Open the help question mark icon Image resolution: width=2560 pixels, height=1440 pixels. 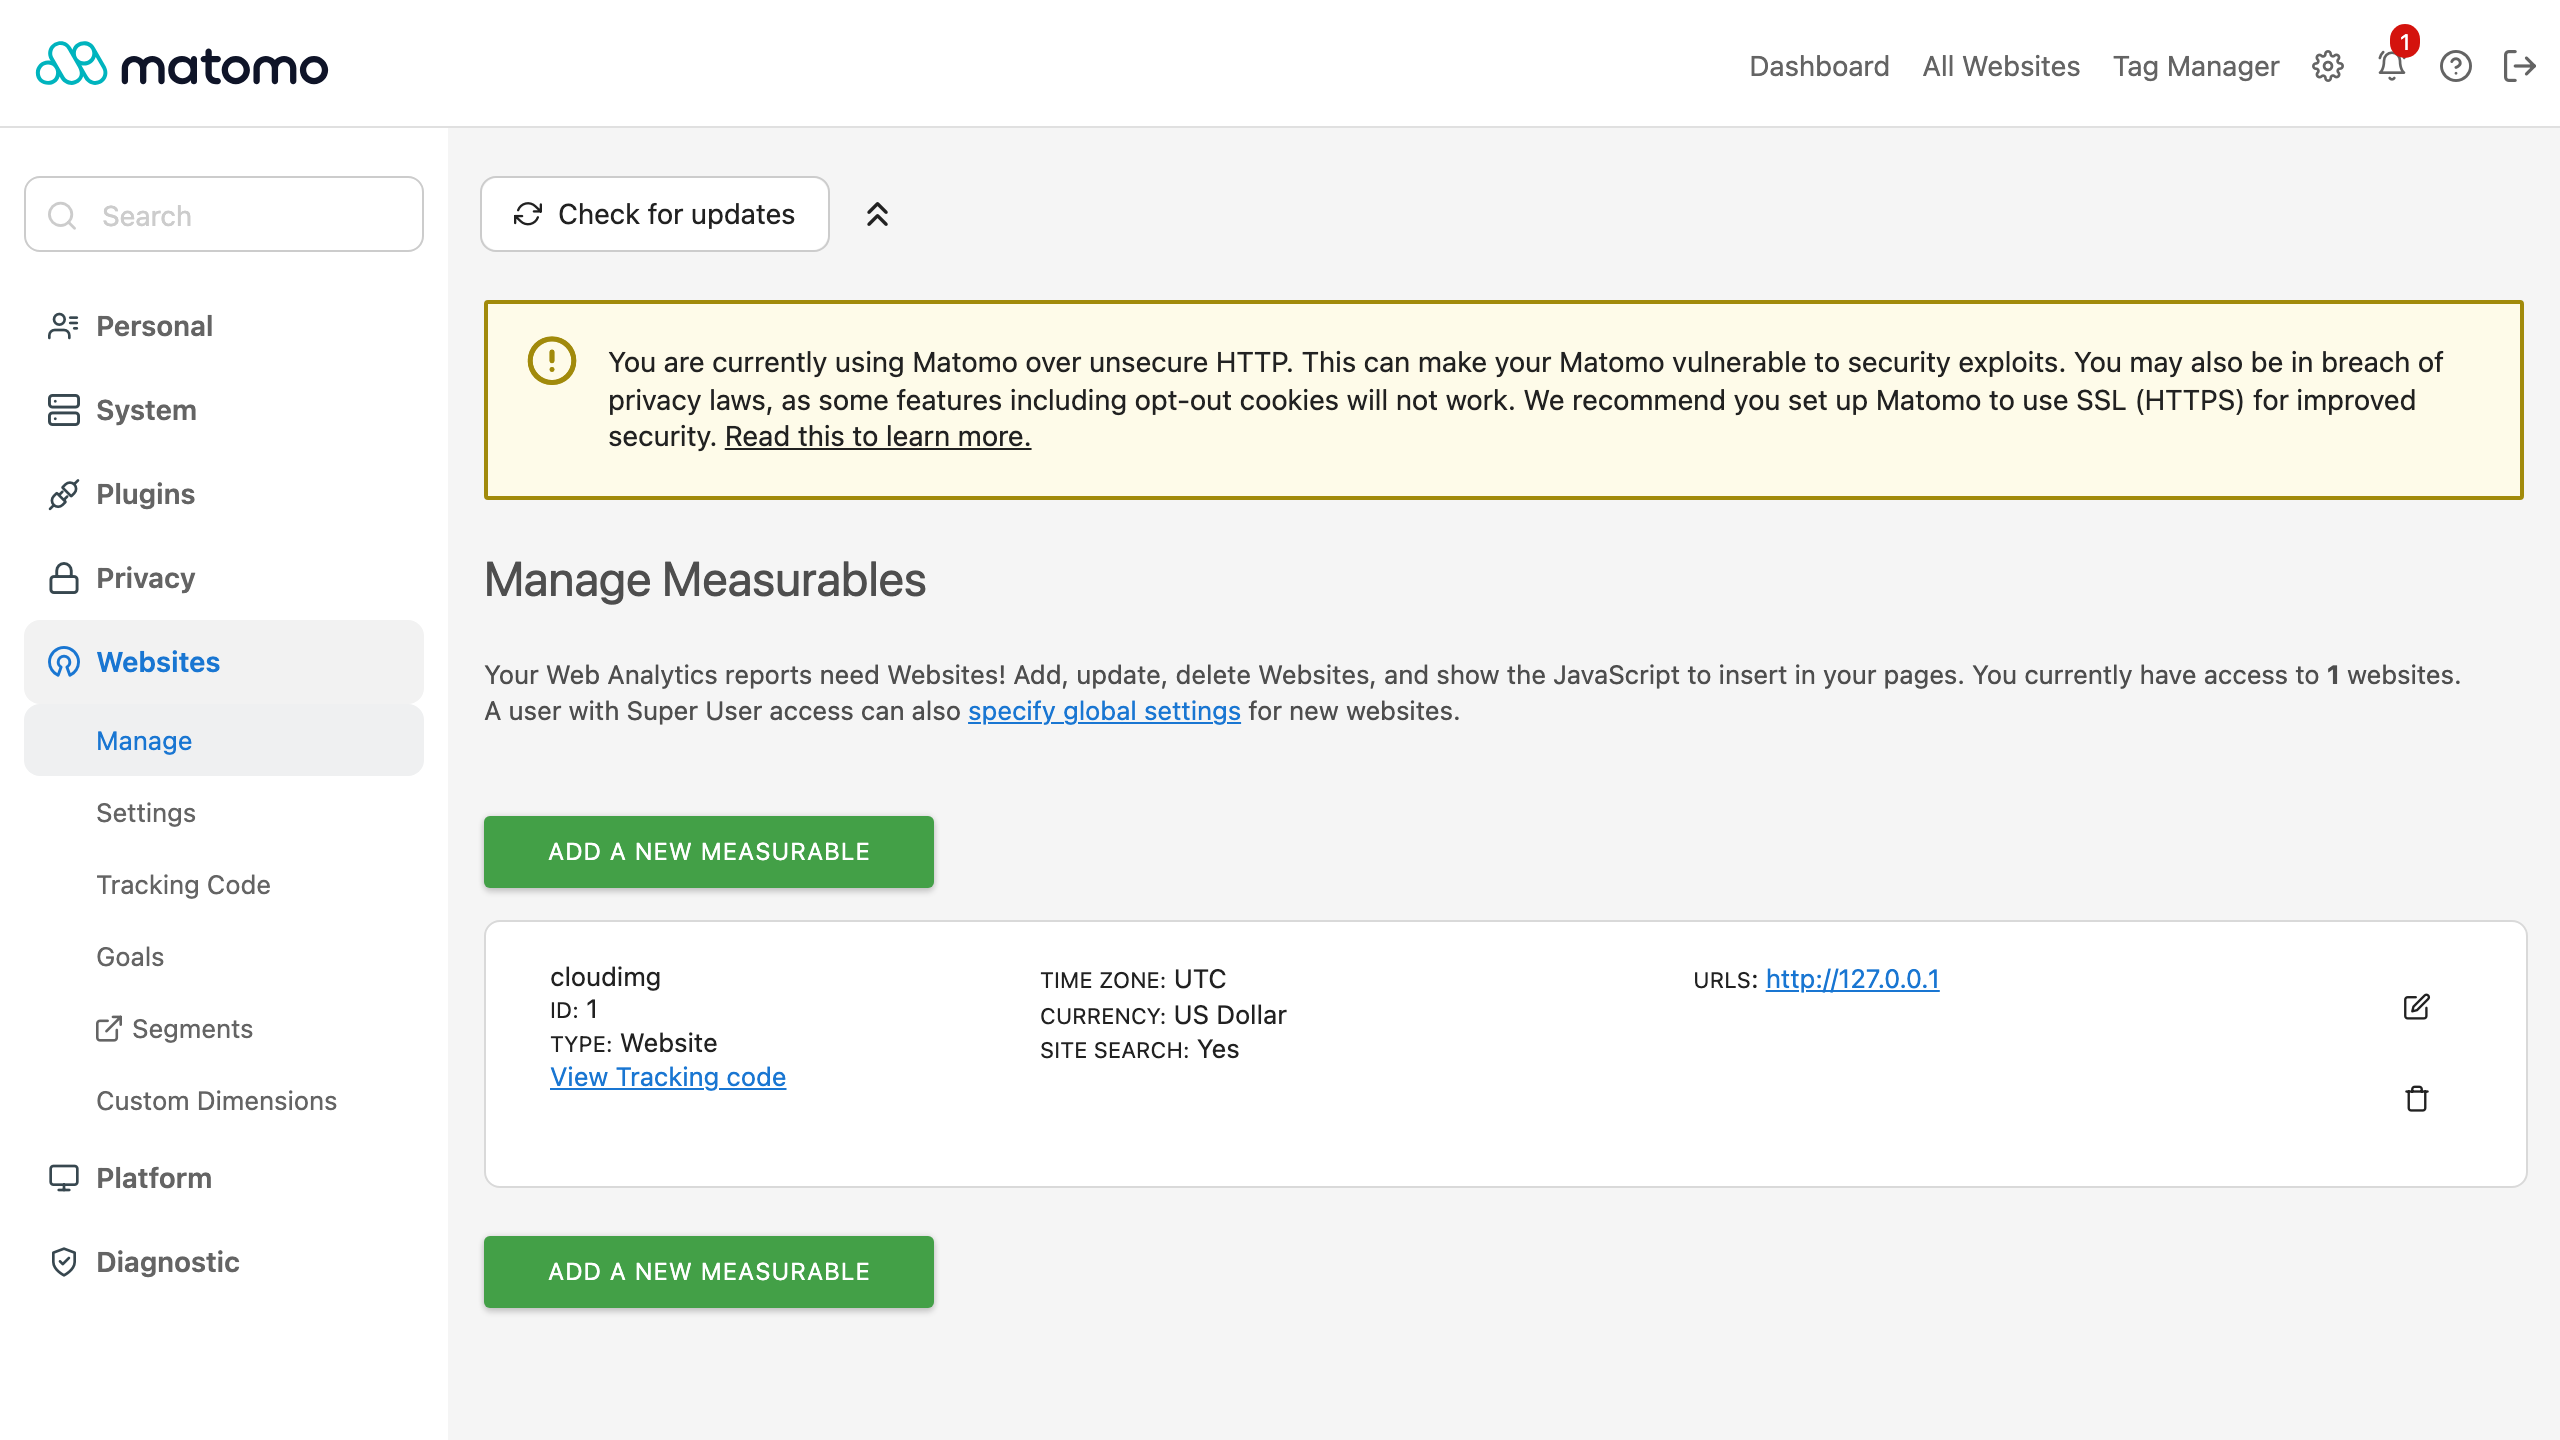2455,66
